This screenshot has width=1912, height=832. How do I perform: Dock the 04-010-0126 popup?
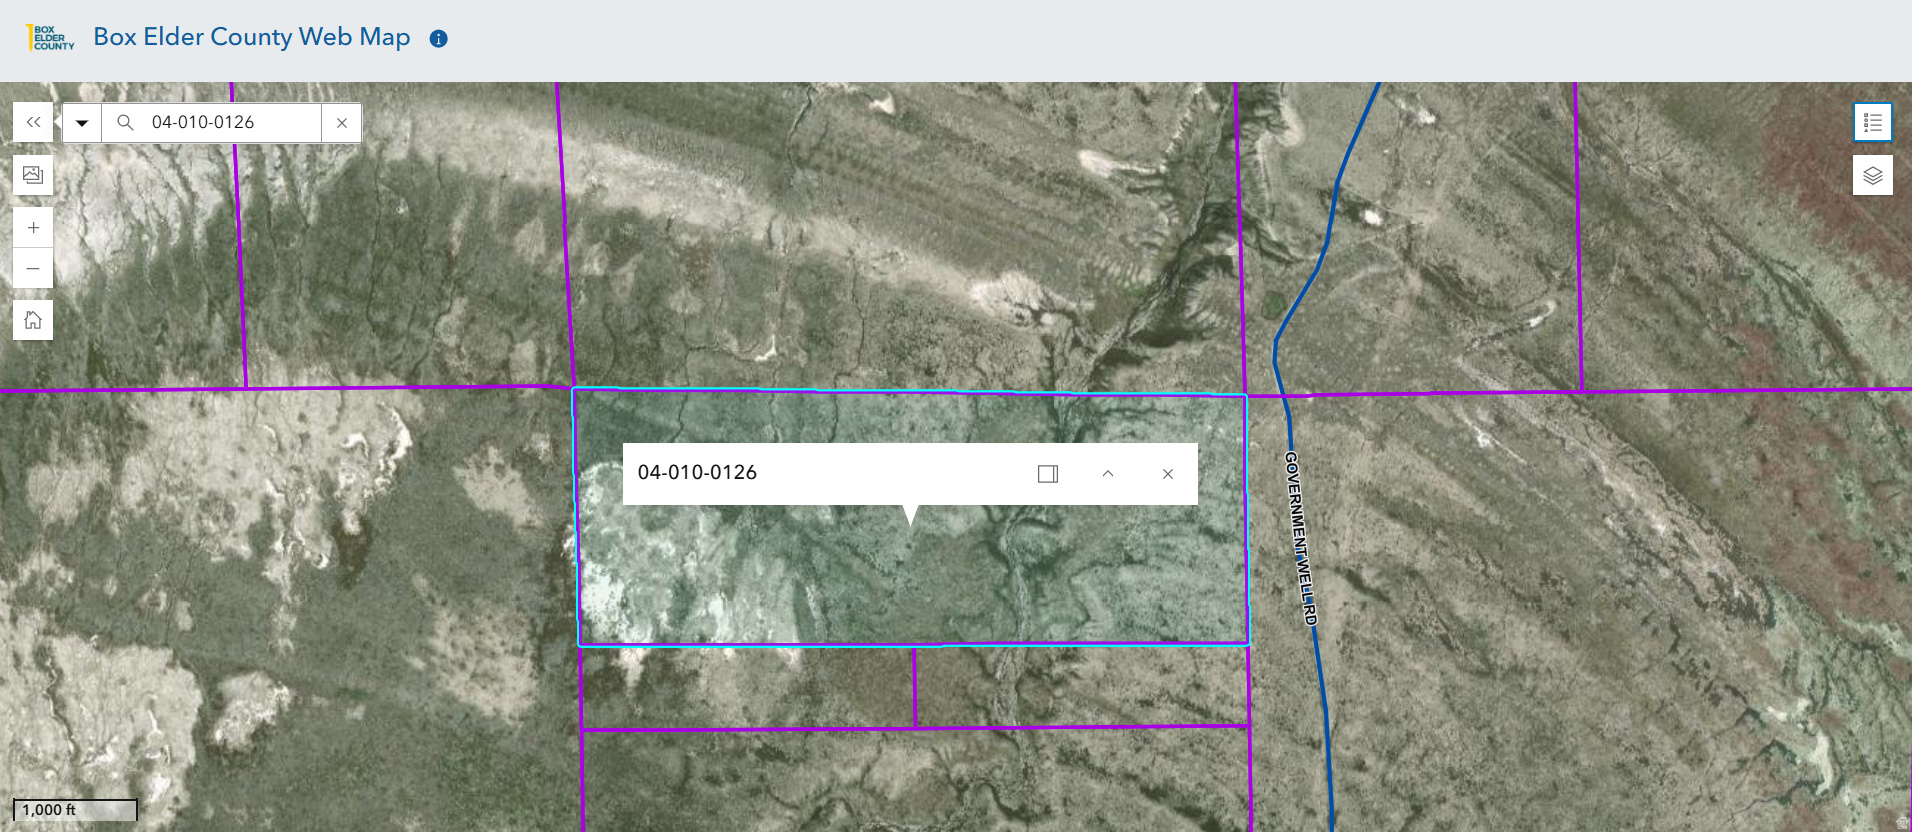[x=1047, y=474]
